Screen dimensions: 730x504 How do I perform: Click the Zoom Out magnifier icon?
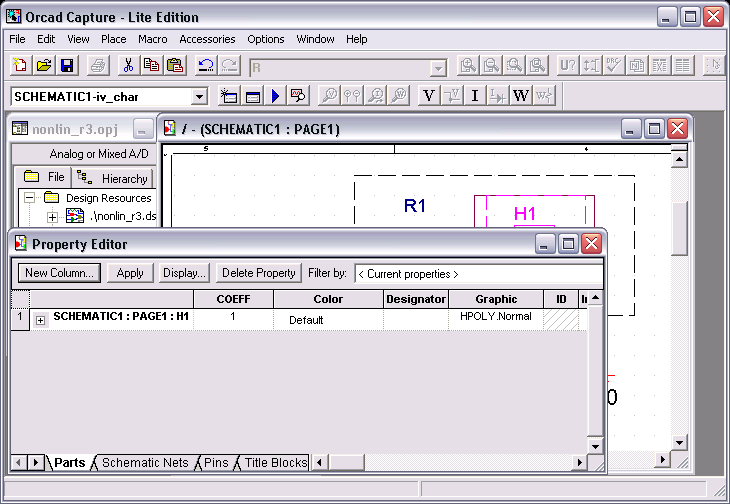(x=491, y=66)
